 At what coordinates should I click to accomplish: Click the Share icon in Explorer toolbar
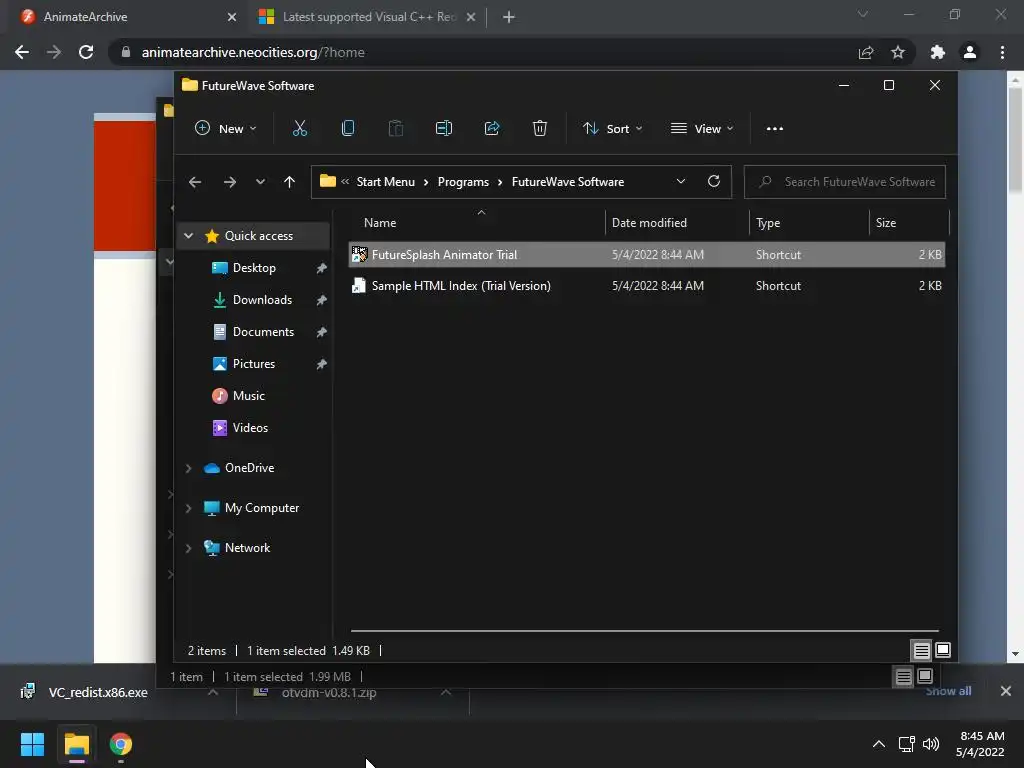coord(492,129)
